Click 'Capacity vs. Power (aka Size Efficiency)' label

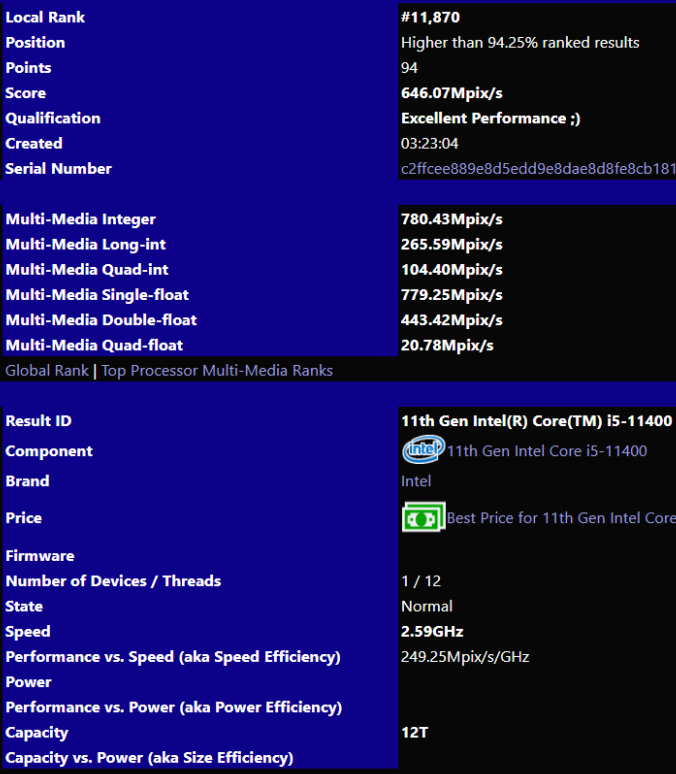tap(149, 758)
